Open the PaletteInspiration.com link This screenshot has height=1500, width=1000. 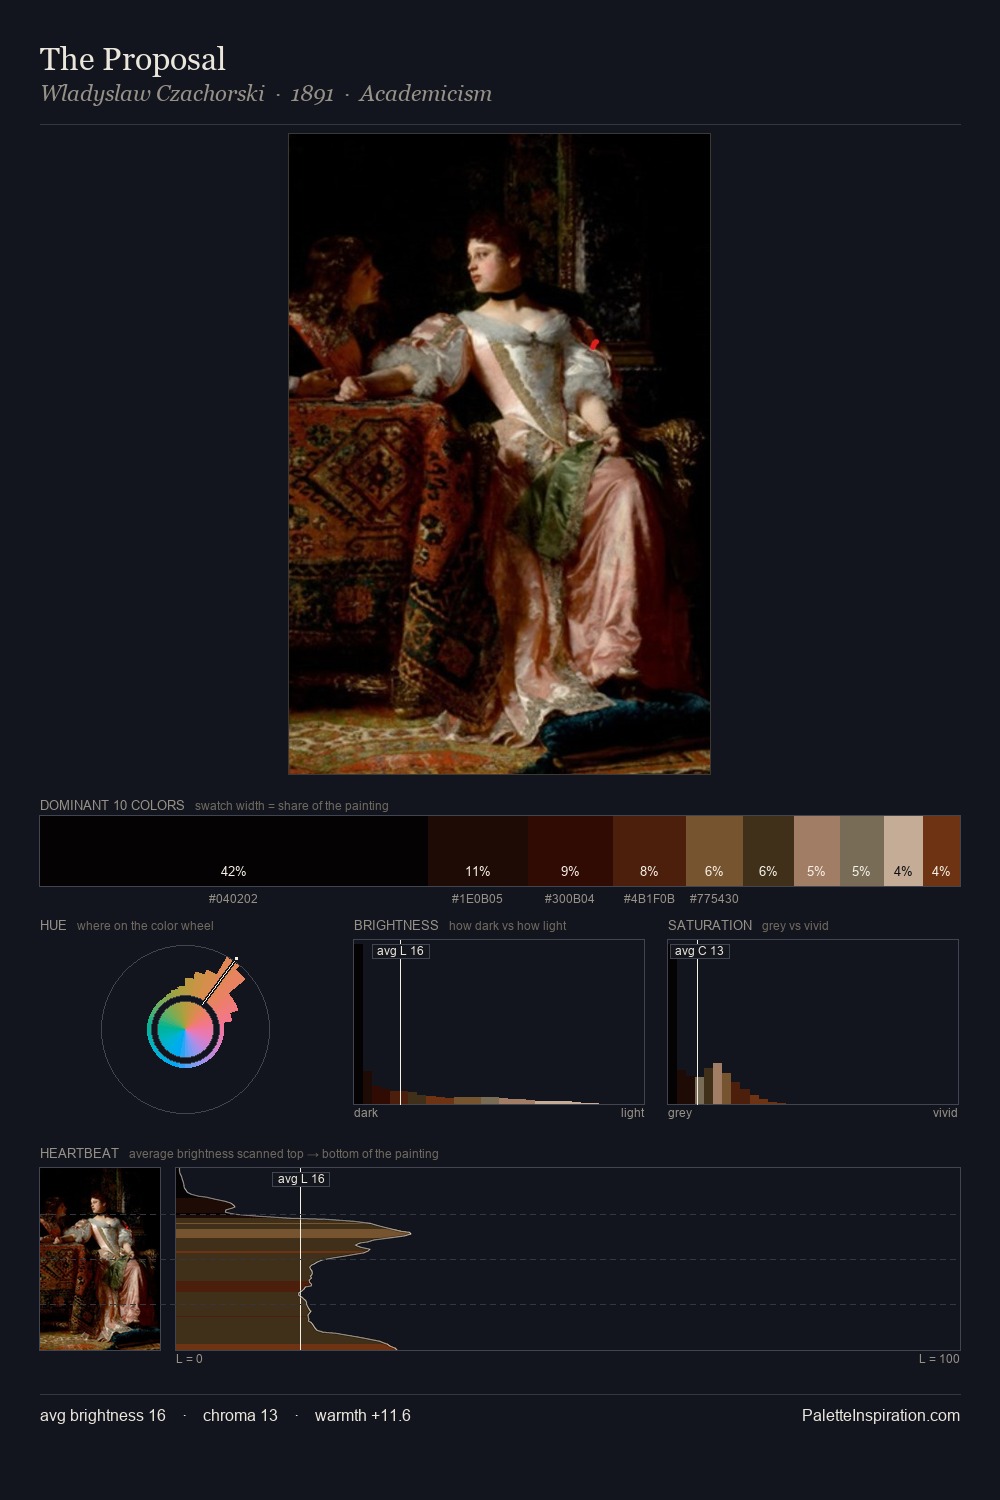coord(881,1416)
